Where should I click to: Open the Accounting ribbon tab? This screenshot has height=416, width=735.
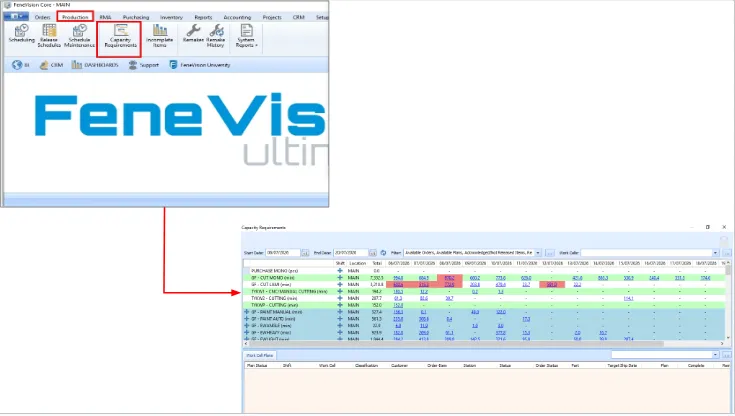[237, 17]
